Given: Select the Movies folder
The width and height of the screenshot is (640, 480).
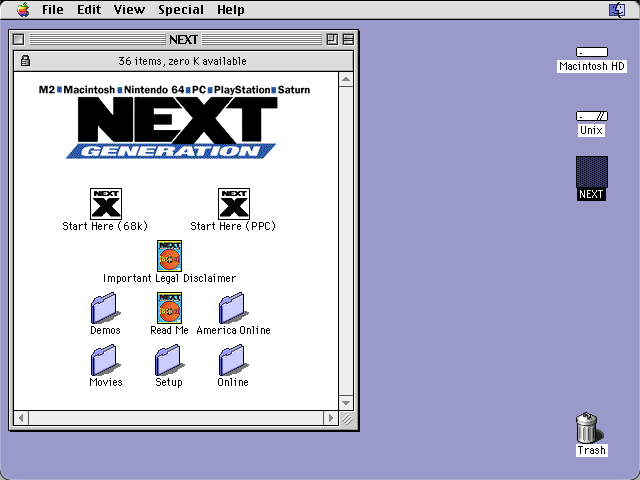Looking at the screenshot, I should tap(105, 360).
